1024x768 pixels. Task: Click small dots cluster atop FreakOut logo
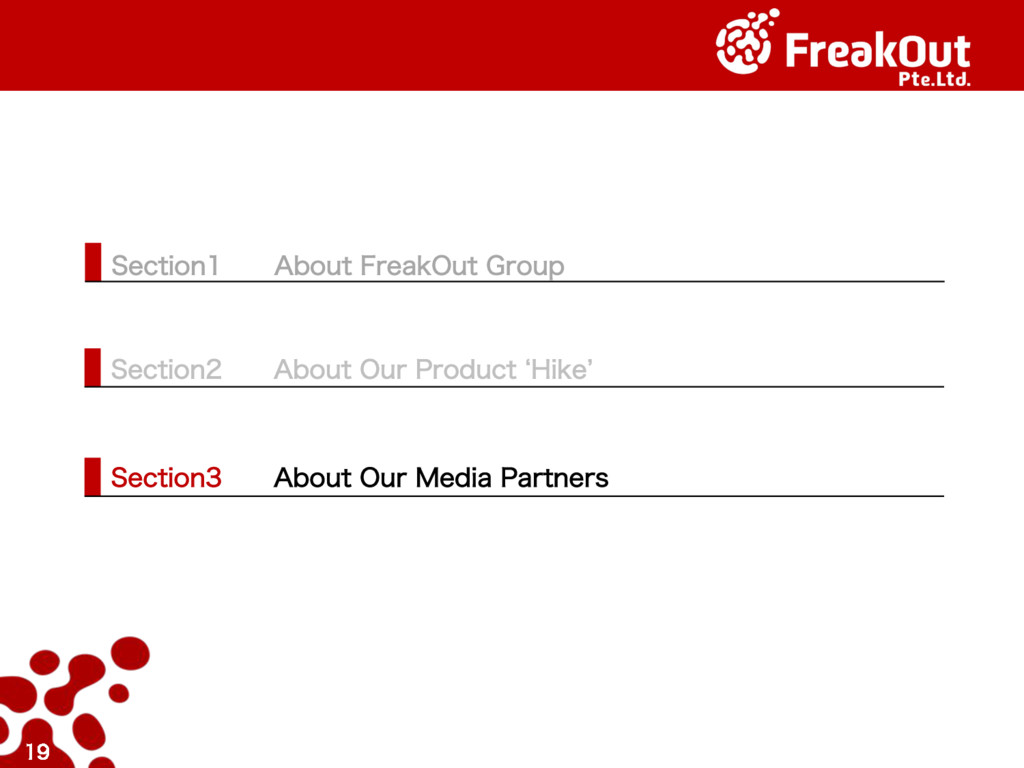768,16
